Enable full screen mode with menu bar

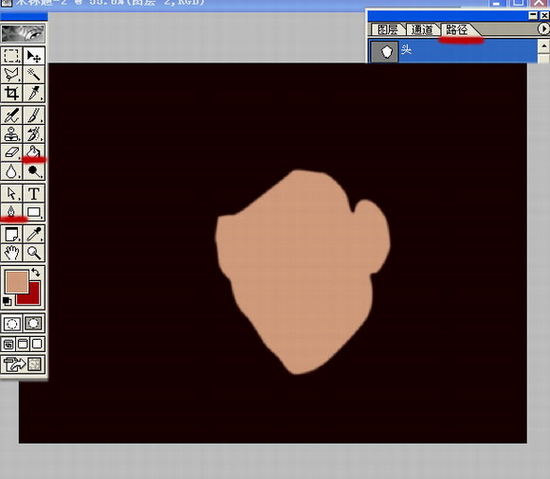pos(23,344)
